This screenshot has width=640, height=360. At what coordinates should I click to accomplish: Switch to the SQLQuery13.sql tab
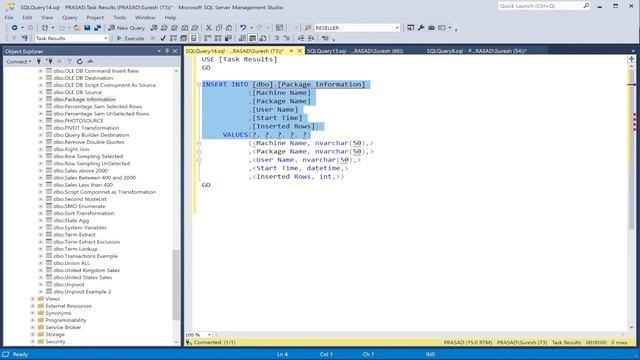[x=355, y=51]
